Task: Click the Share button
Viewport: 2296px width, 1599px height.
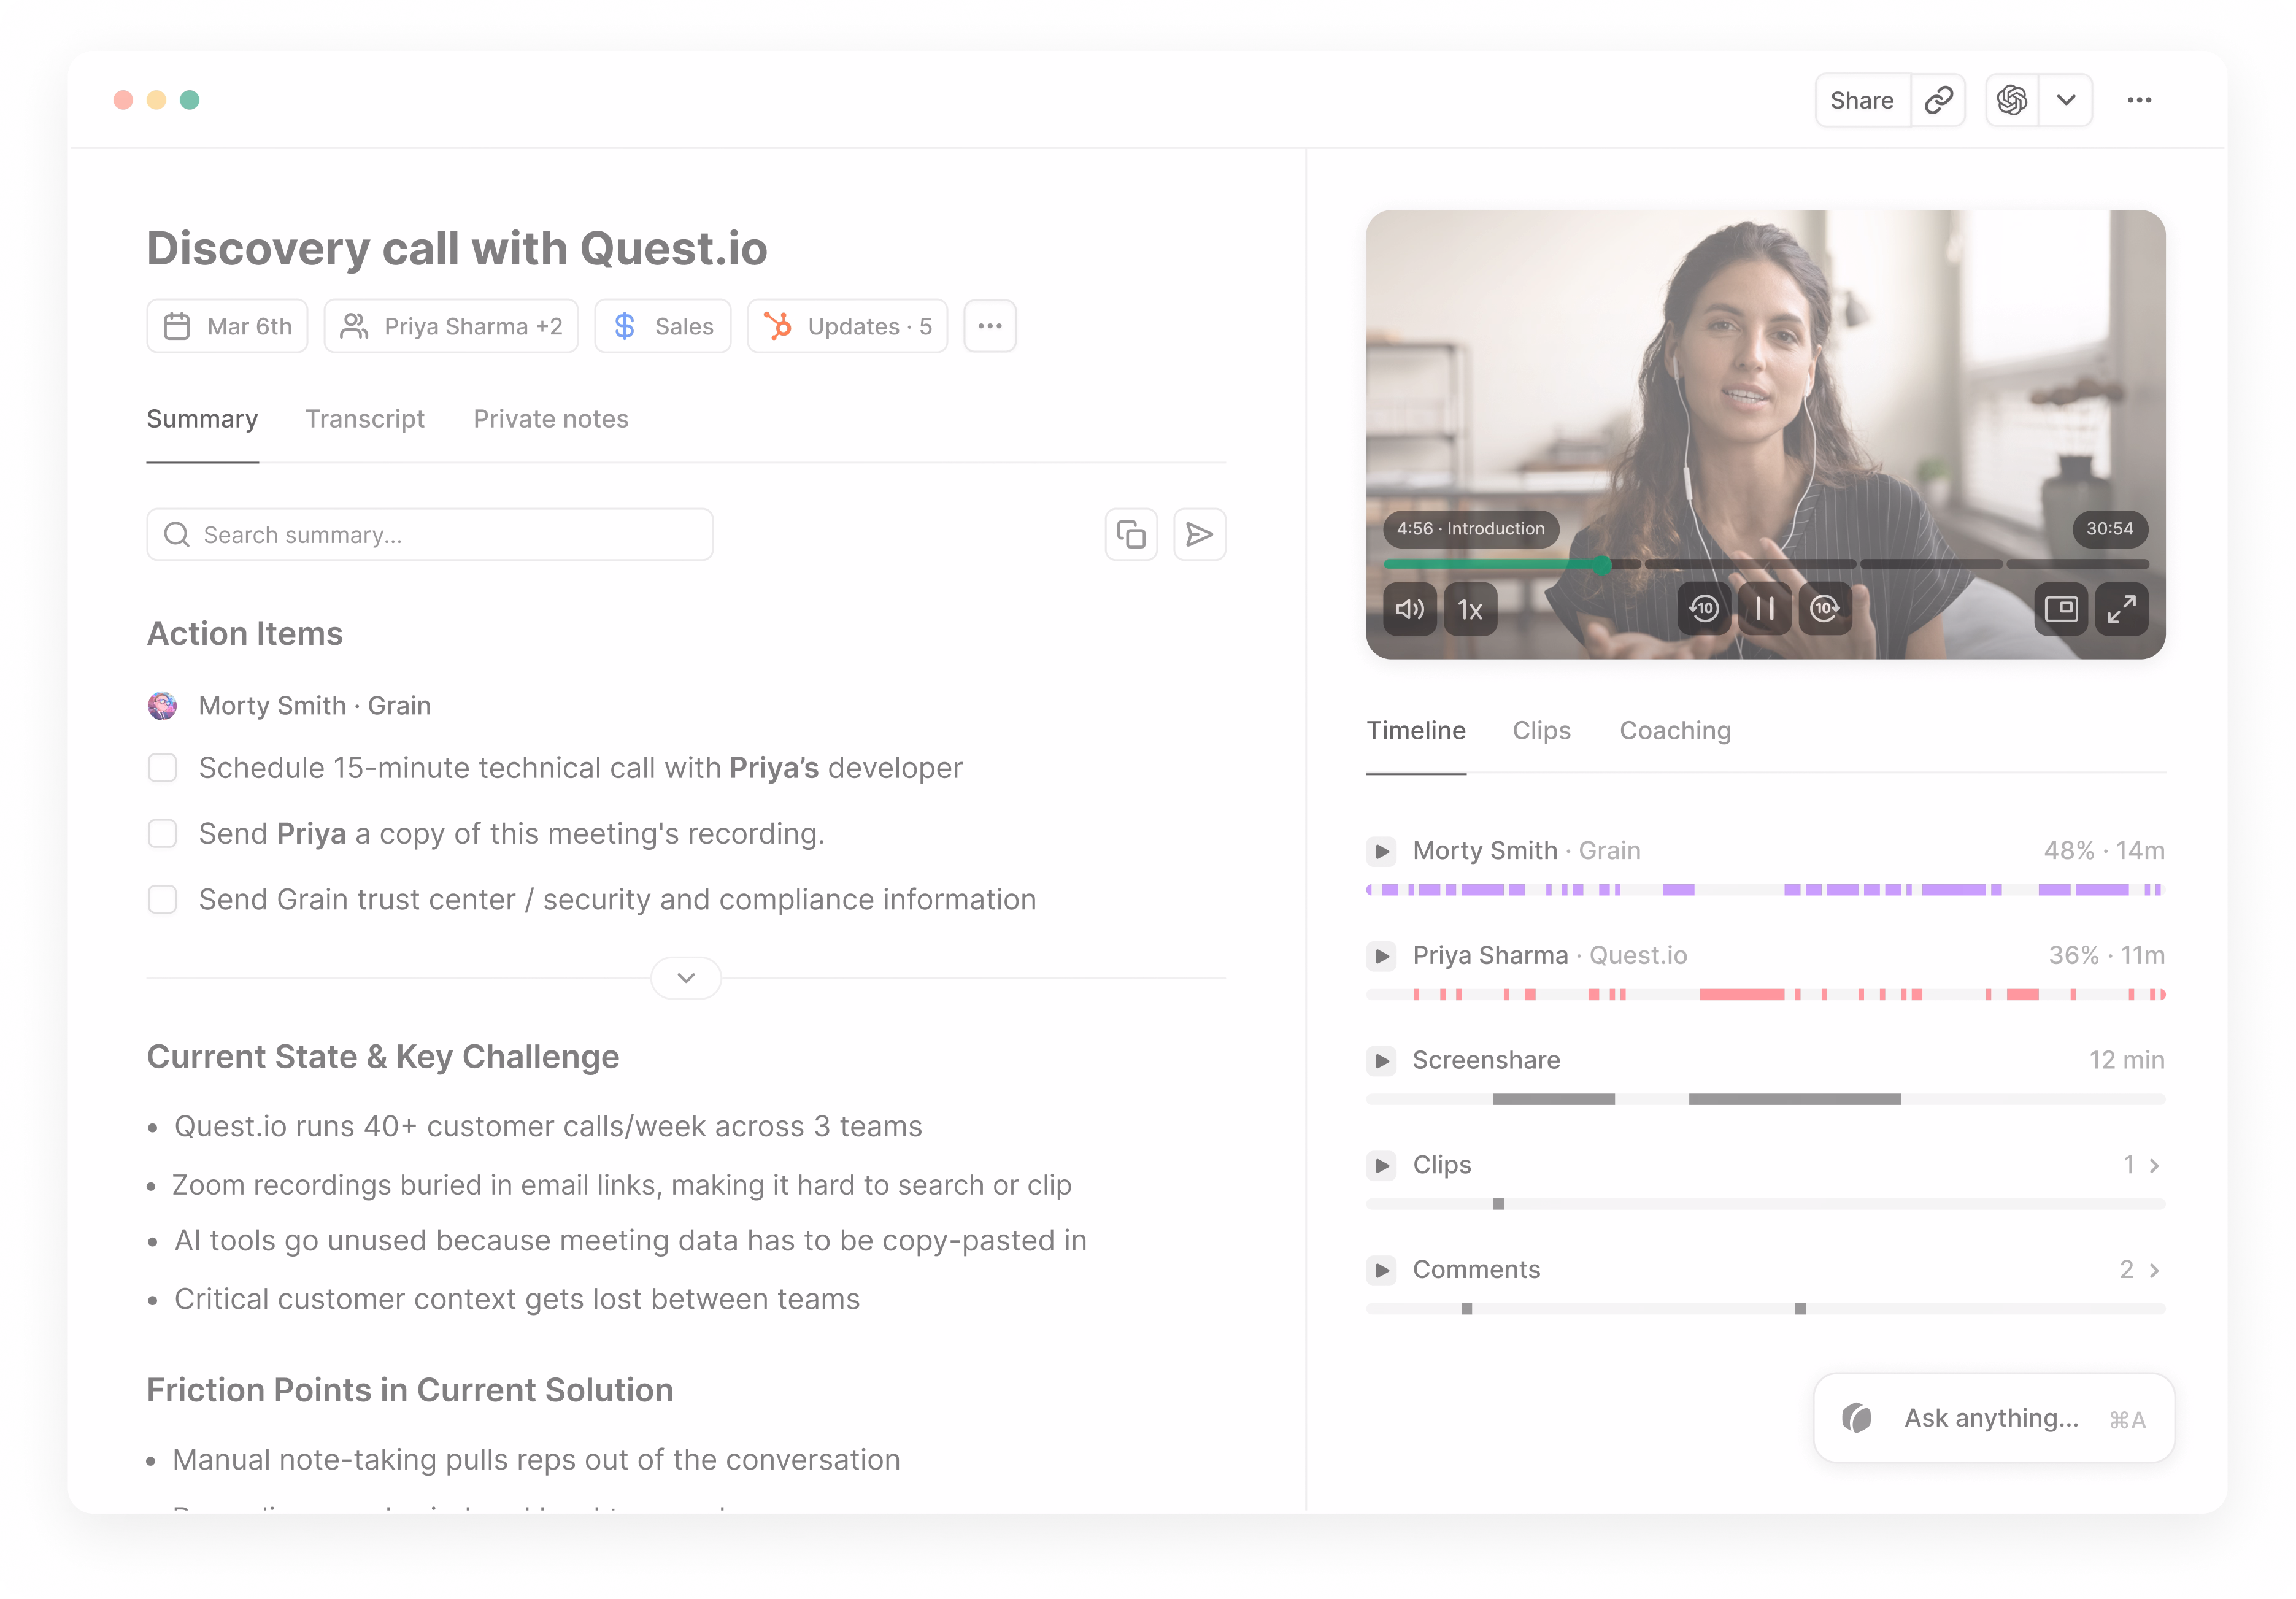Action: coord(1861,100)
